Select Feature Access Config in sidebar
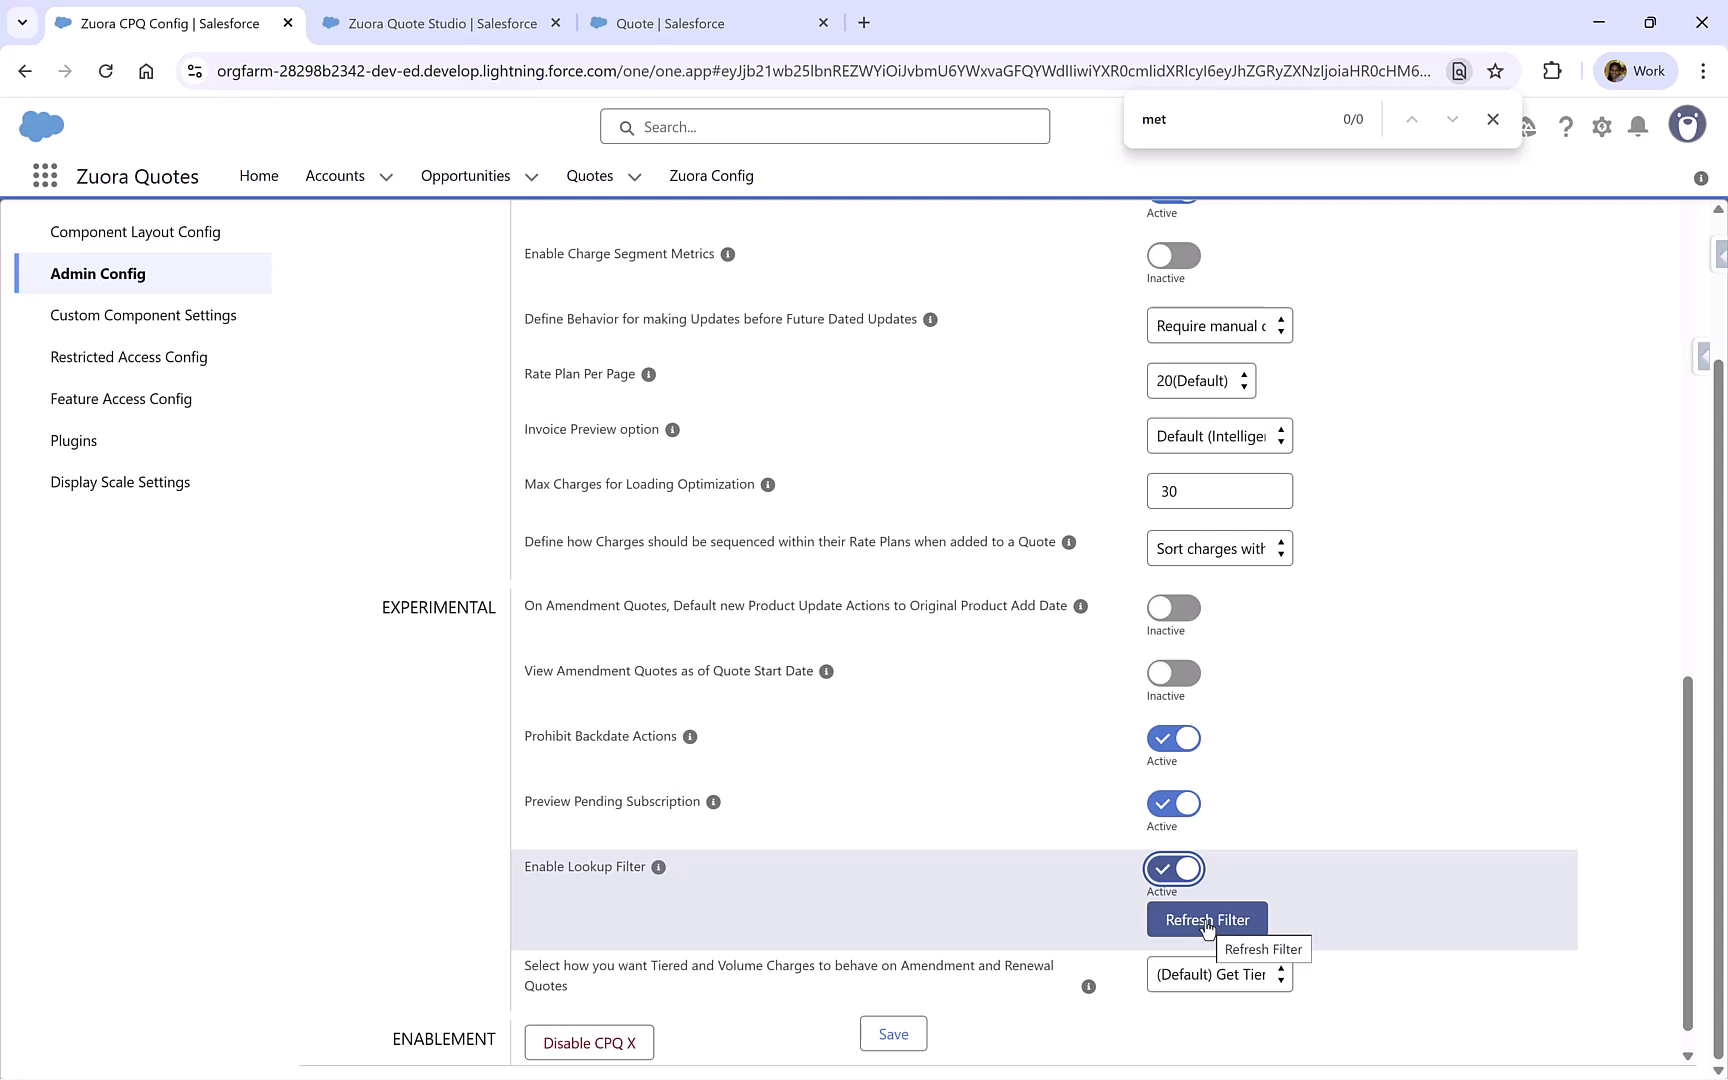This screenshot has height=1080, width=1728. pyautogui.click(x=121, y=398)
